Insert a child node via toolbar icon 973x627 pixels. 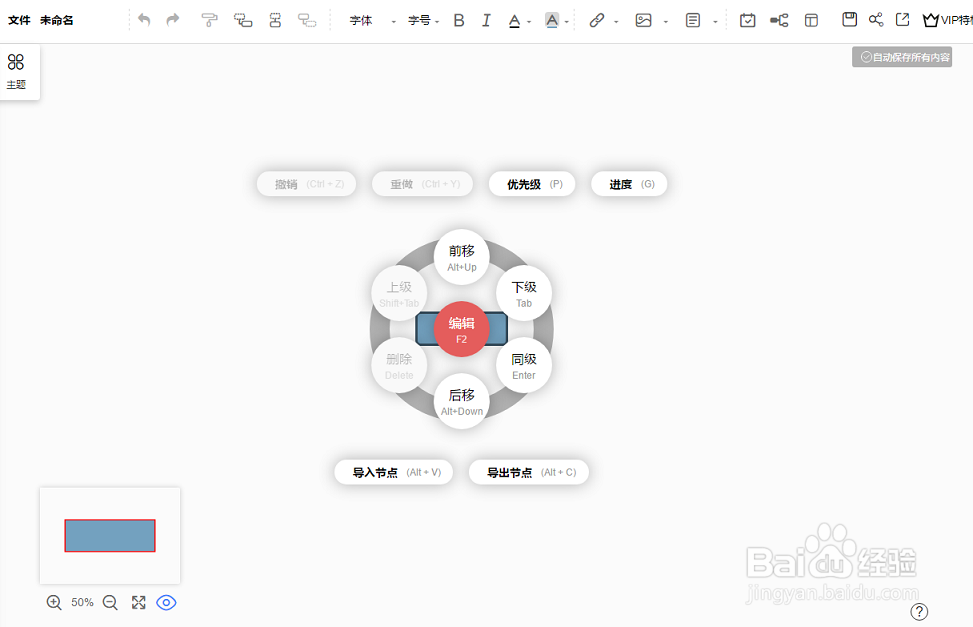(243, 20)
